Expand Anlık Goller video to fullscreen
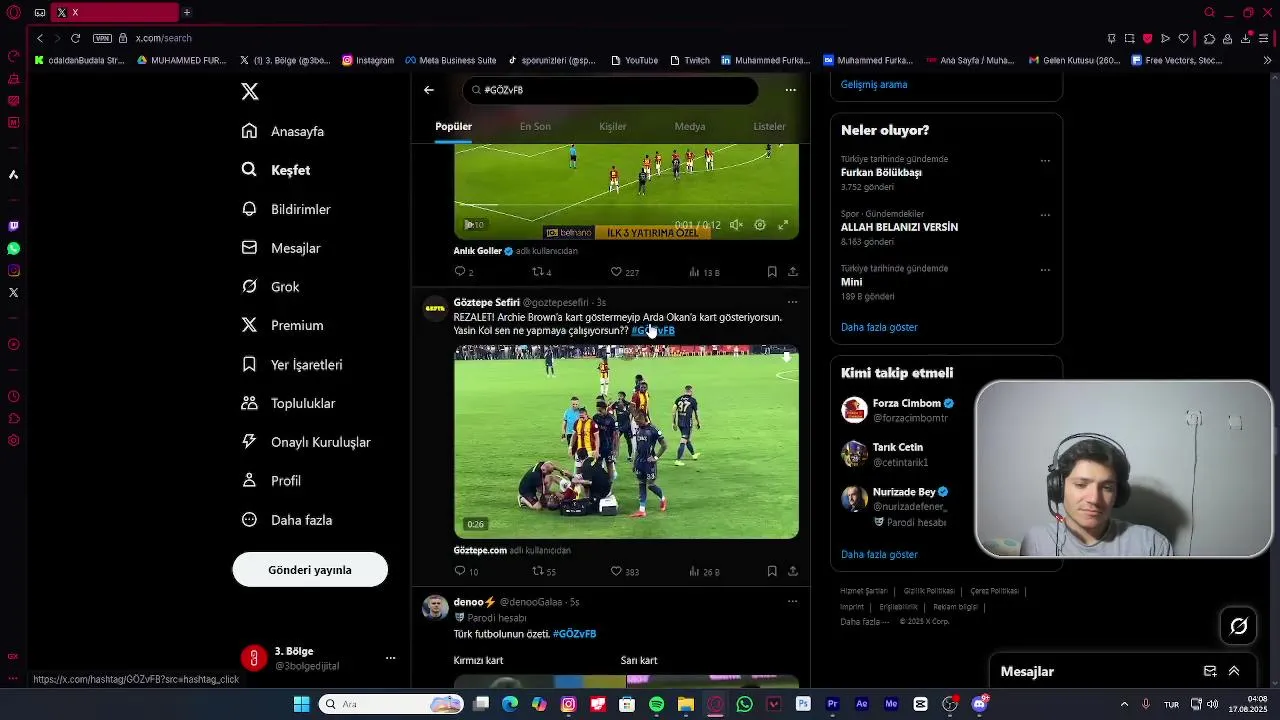Image resolution: width=1280 pixels, height=720 pixels. tap(783, 225)
